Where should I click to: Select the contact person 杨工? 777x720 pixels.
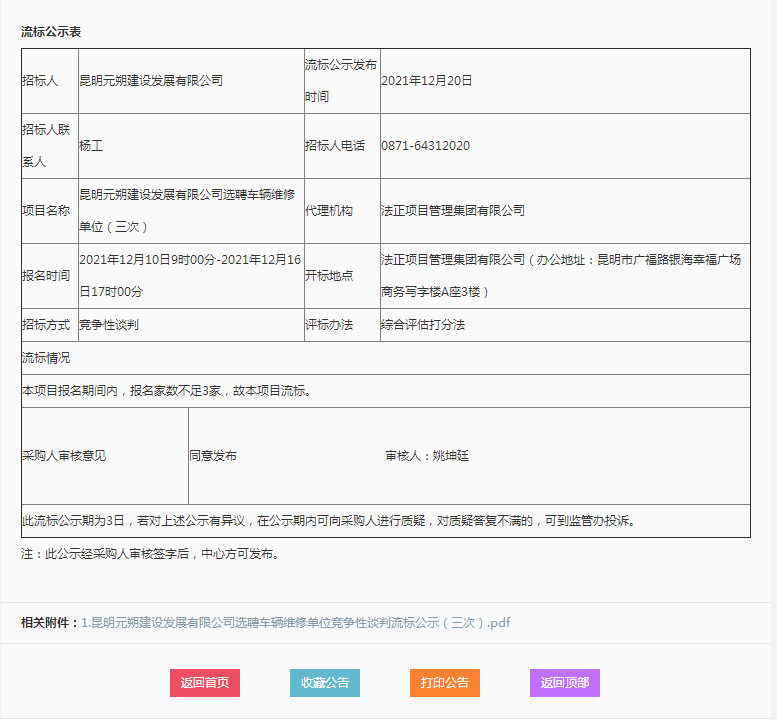click(91, 146)
